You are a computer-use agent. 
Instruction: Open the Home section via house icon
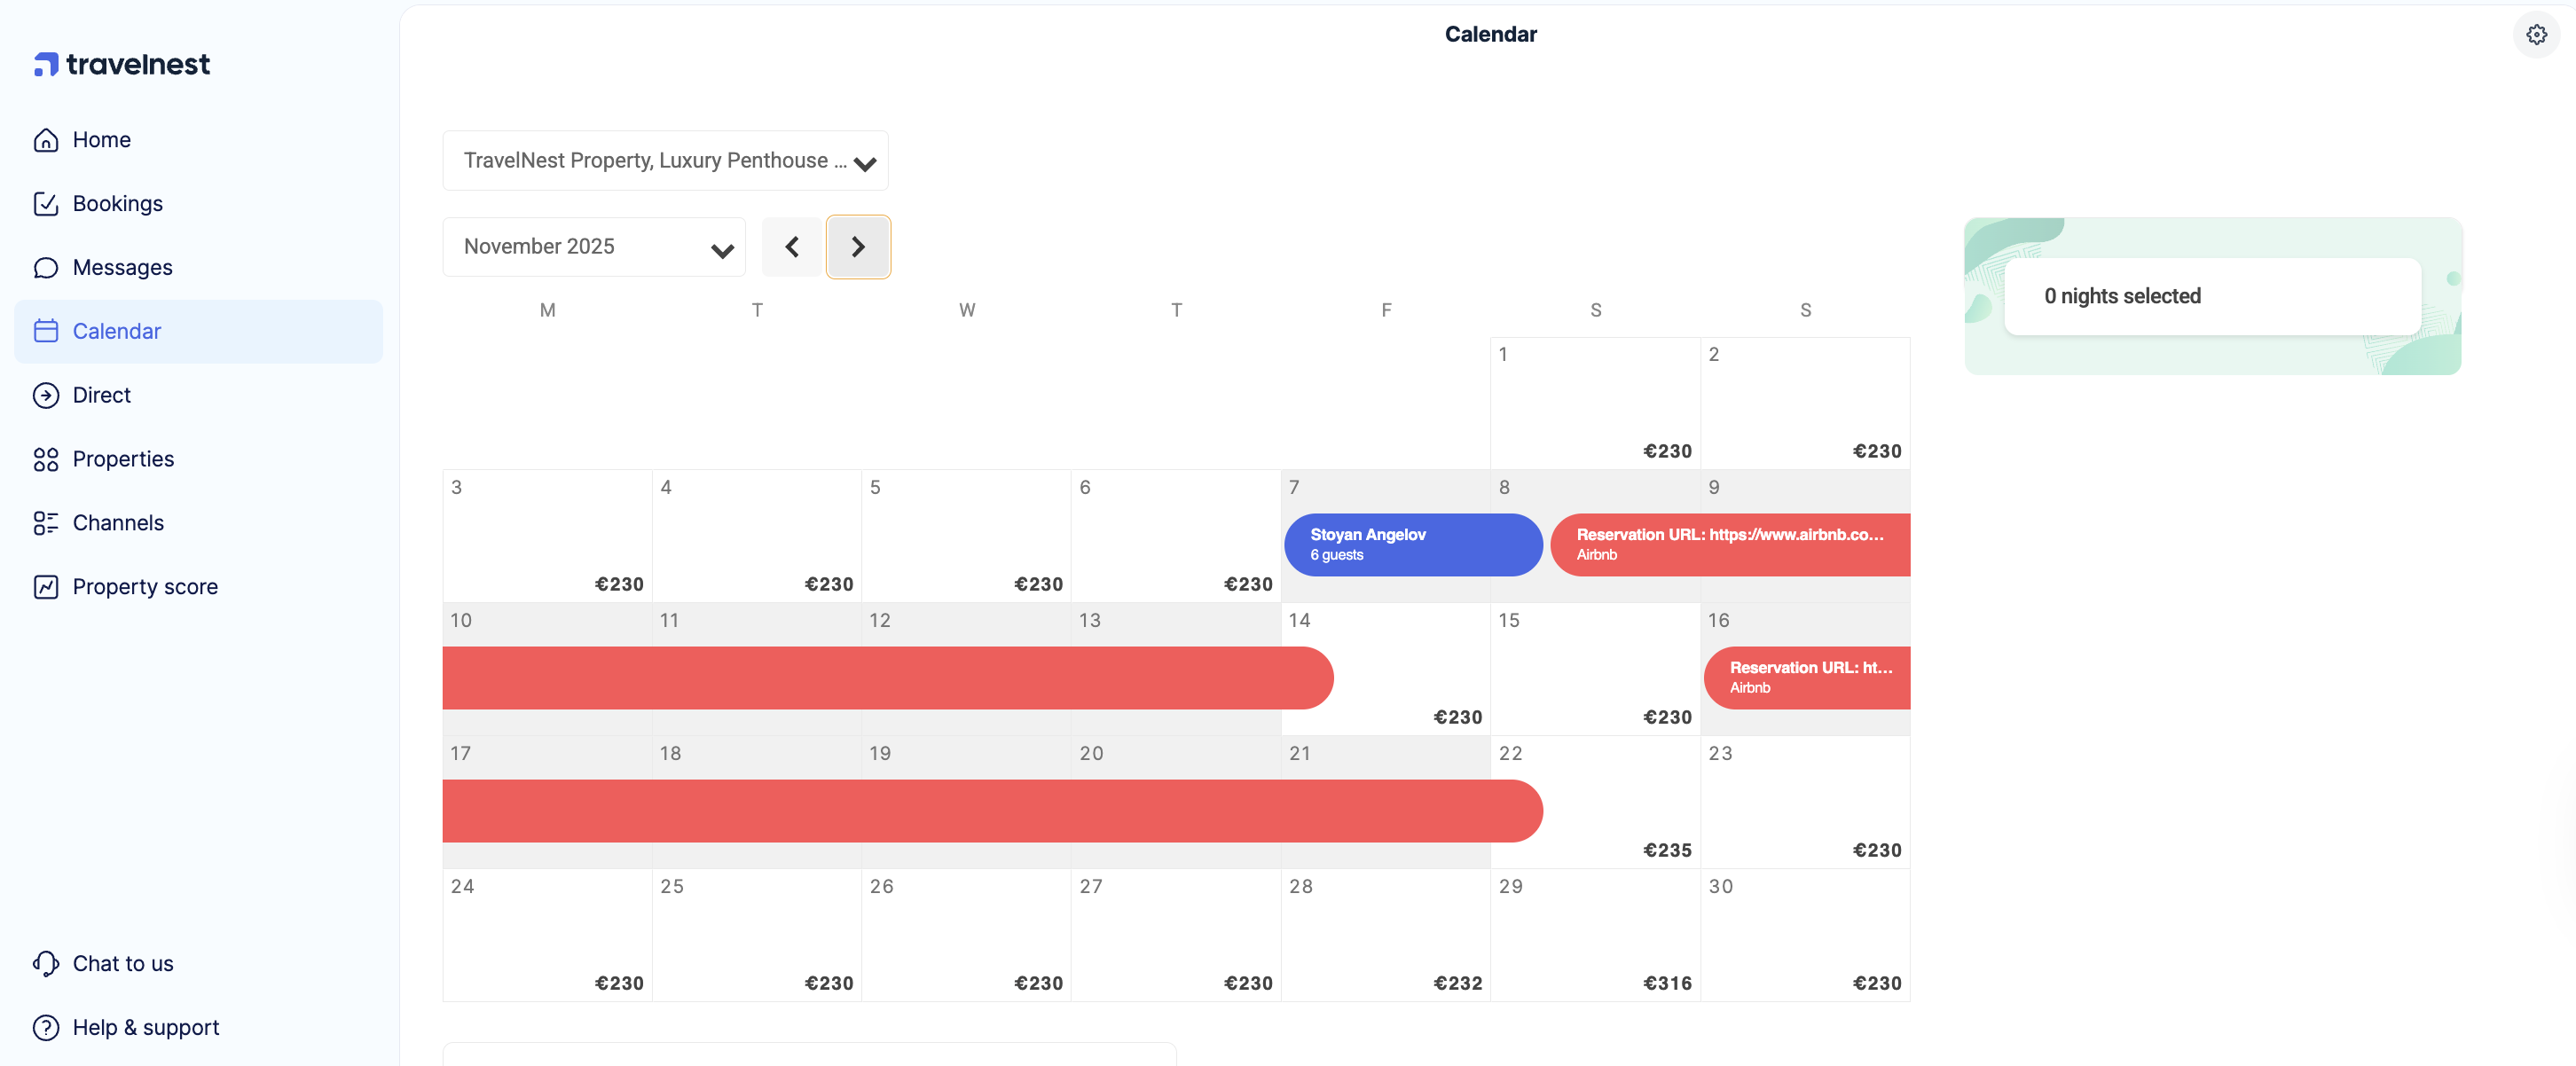[46, 140]
